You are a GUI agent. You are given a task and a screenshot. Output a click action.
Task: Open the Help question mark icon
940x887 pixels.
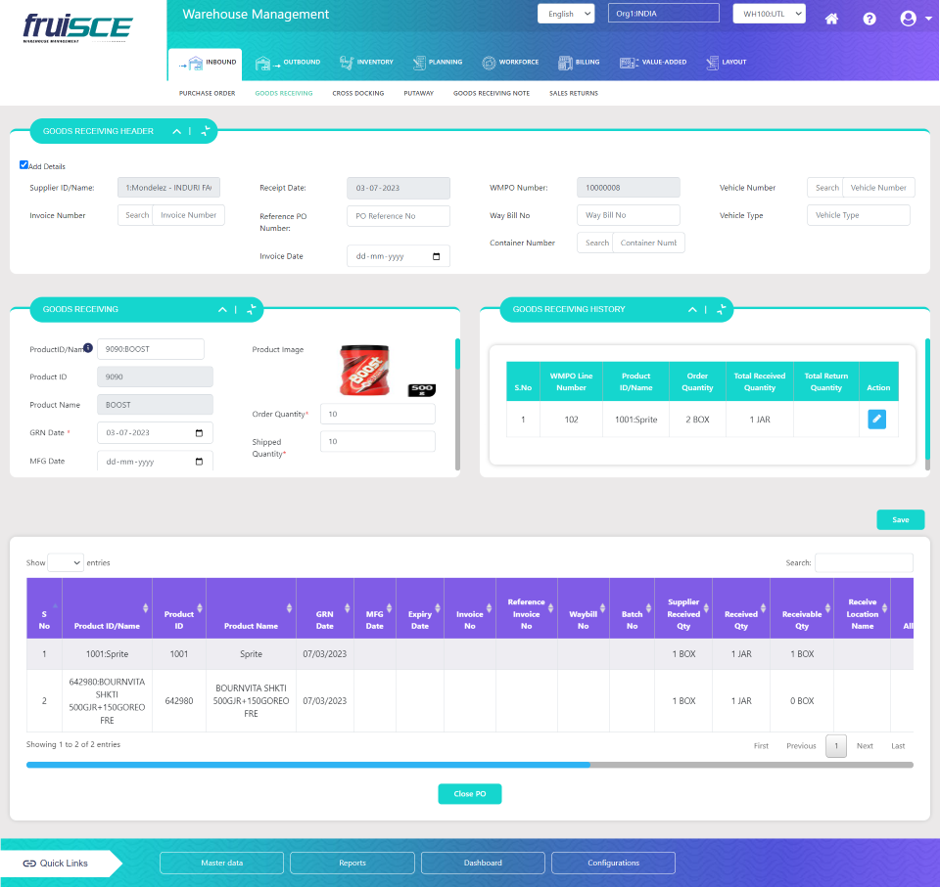pos(869,19)
